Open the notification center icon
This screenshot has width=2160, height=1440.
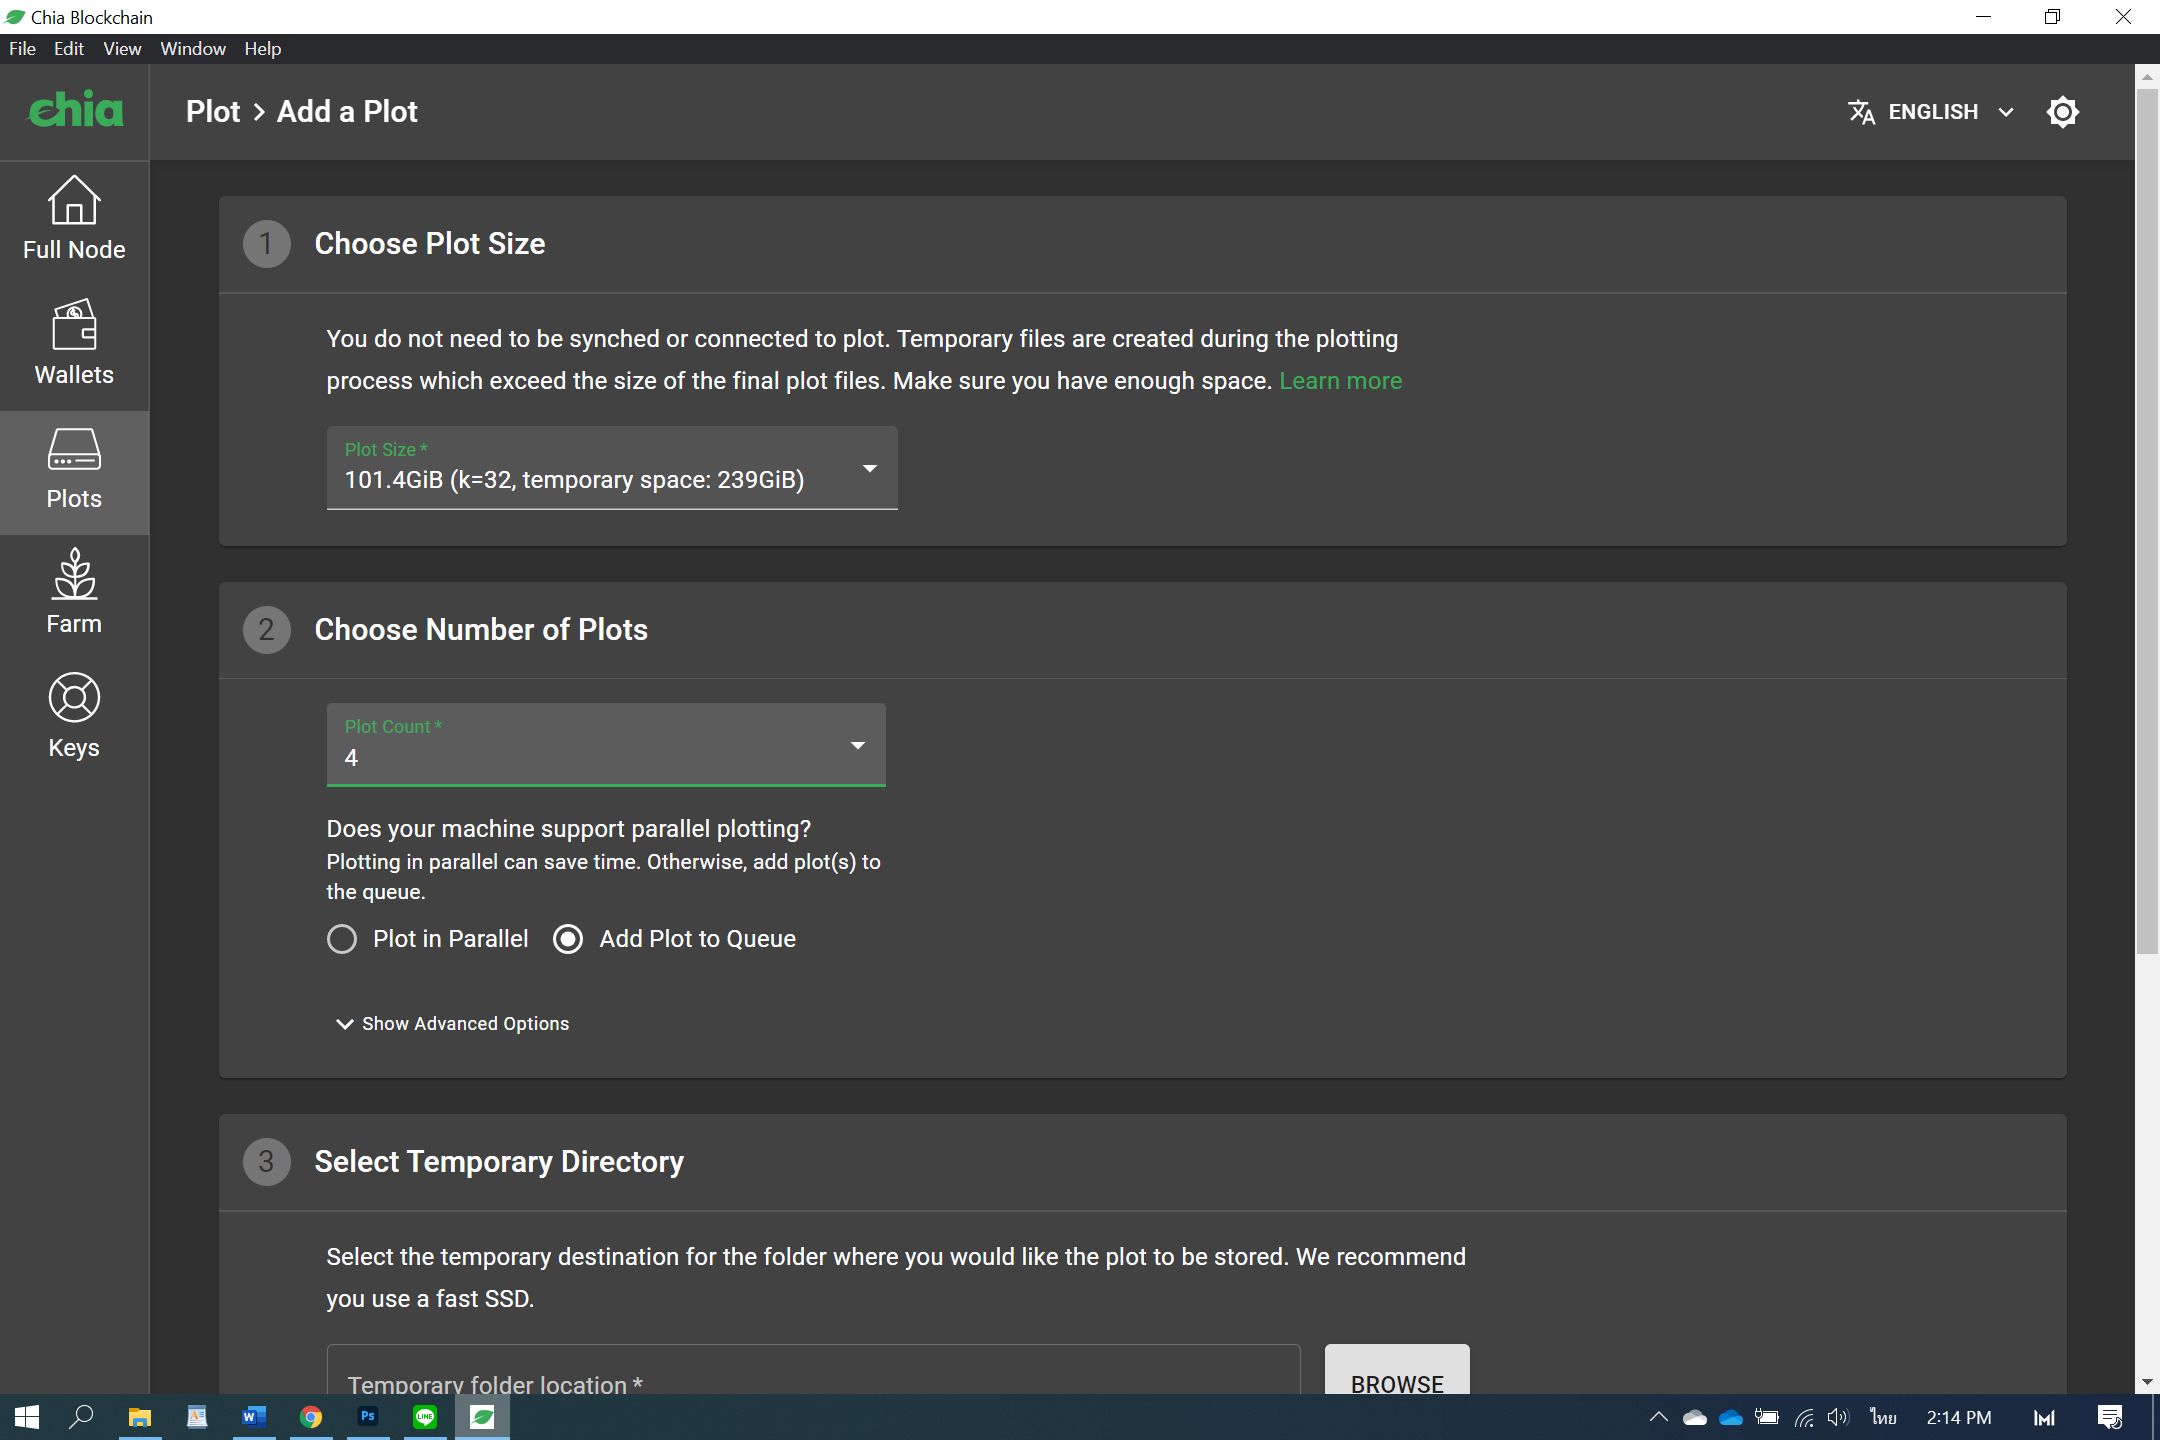tap(2110, 1417)
